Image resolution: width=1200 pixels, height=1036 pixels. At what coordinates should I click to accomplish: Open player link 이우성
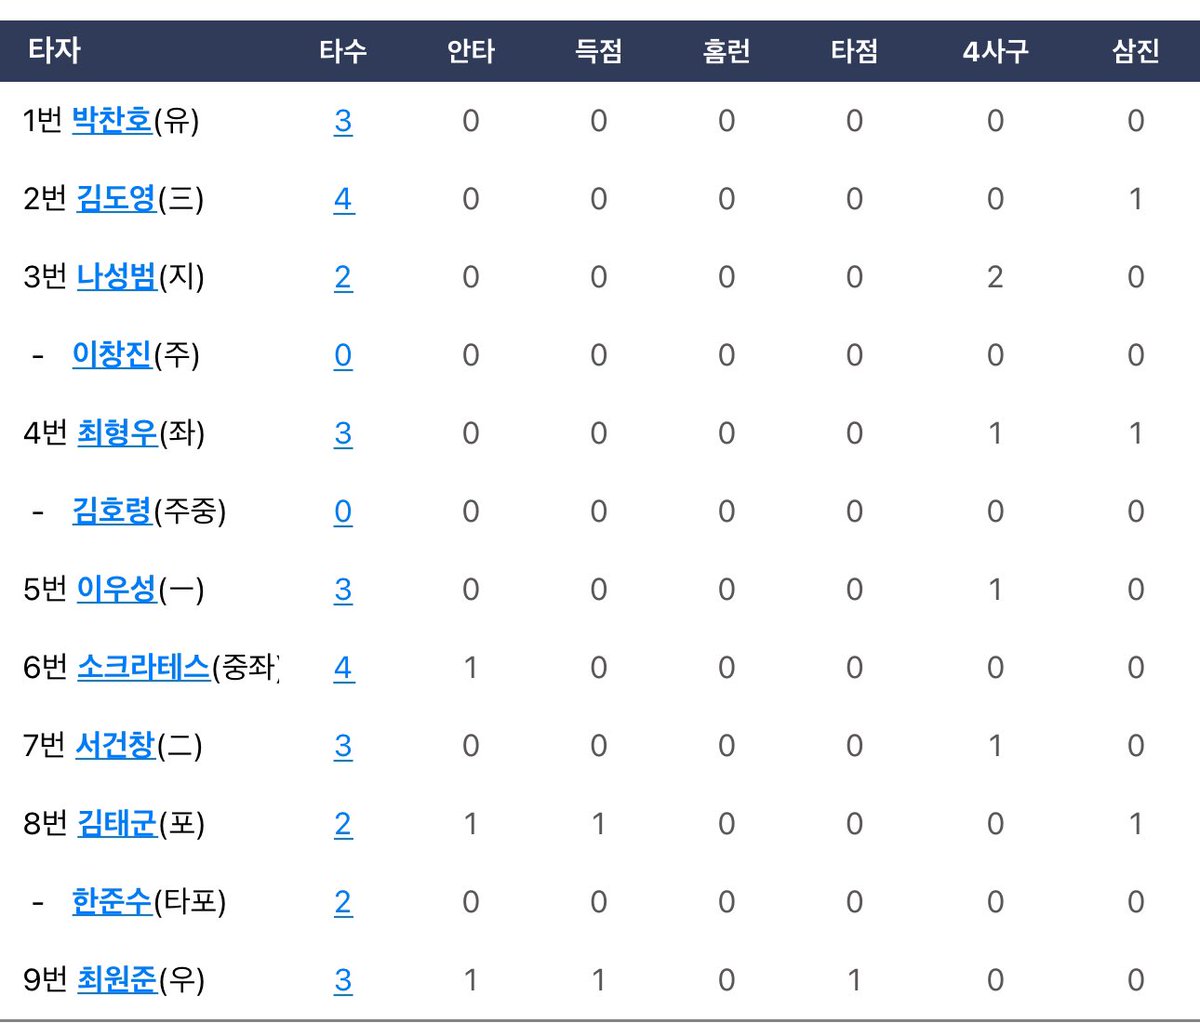click(x=117, y=590)
